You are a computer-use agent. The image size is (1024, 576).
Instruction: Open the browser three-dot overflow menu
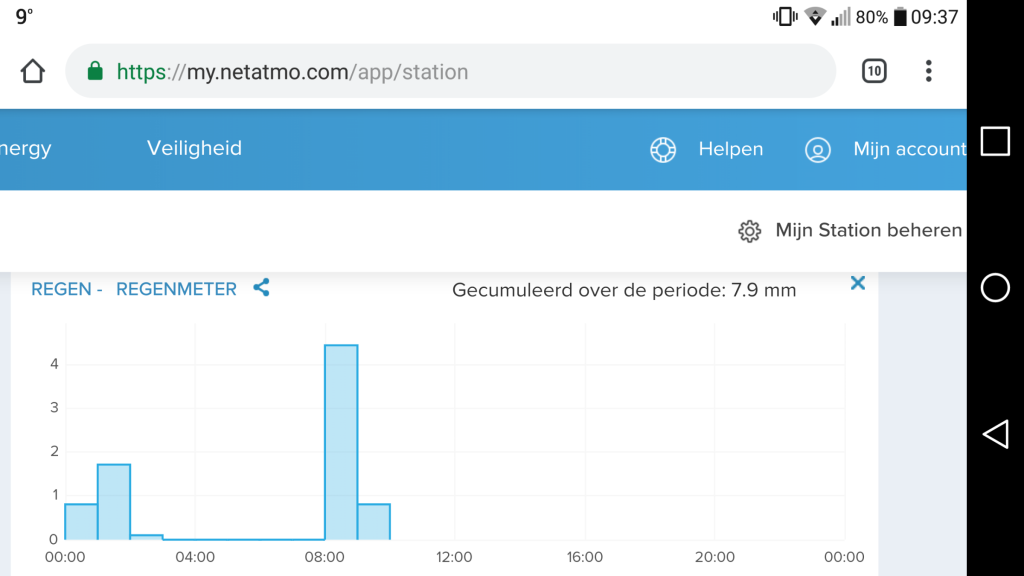(x=928, y=71)
